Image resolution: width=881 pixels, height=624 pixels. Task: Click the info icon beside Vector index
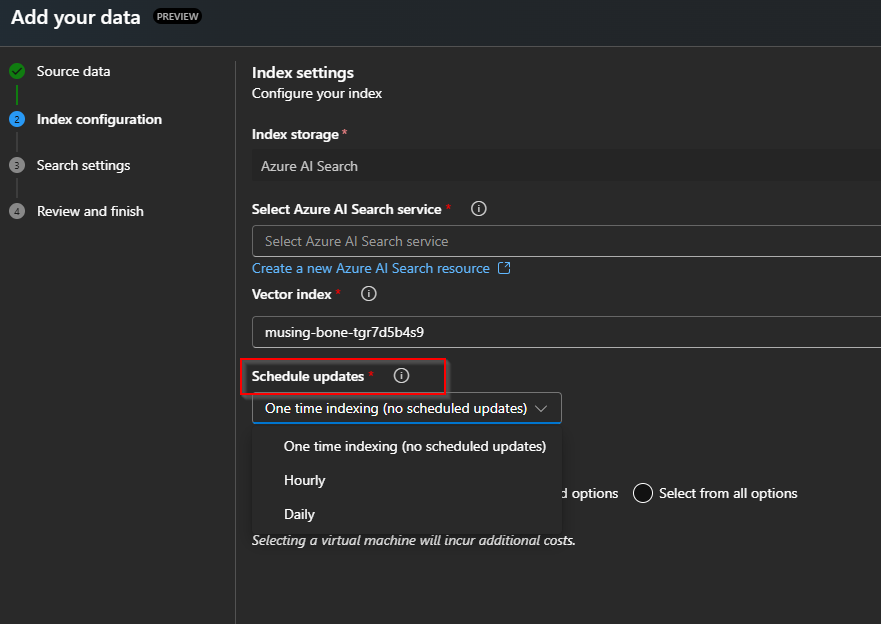pos(369,294)
